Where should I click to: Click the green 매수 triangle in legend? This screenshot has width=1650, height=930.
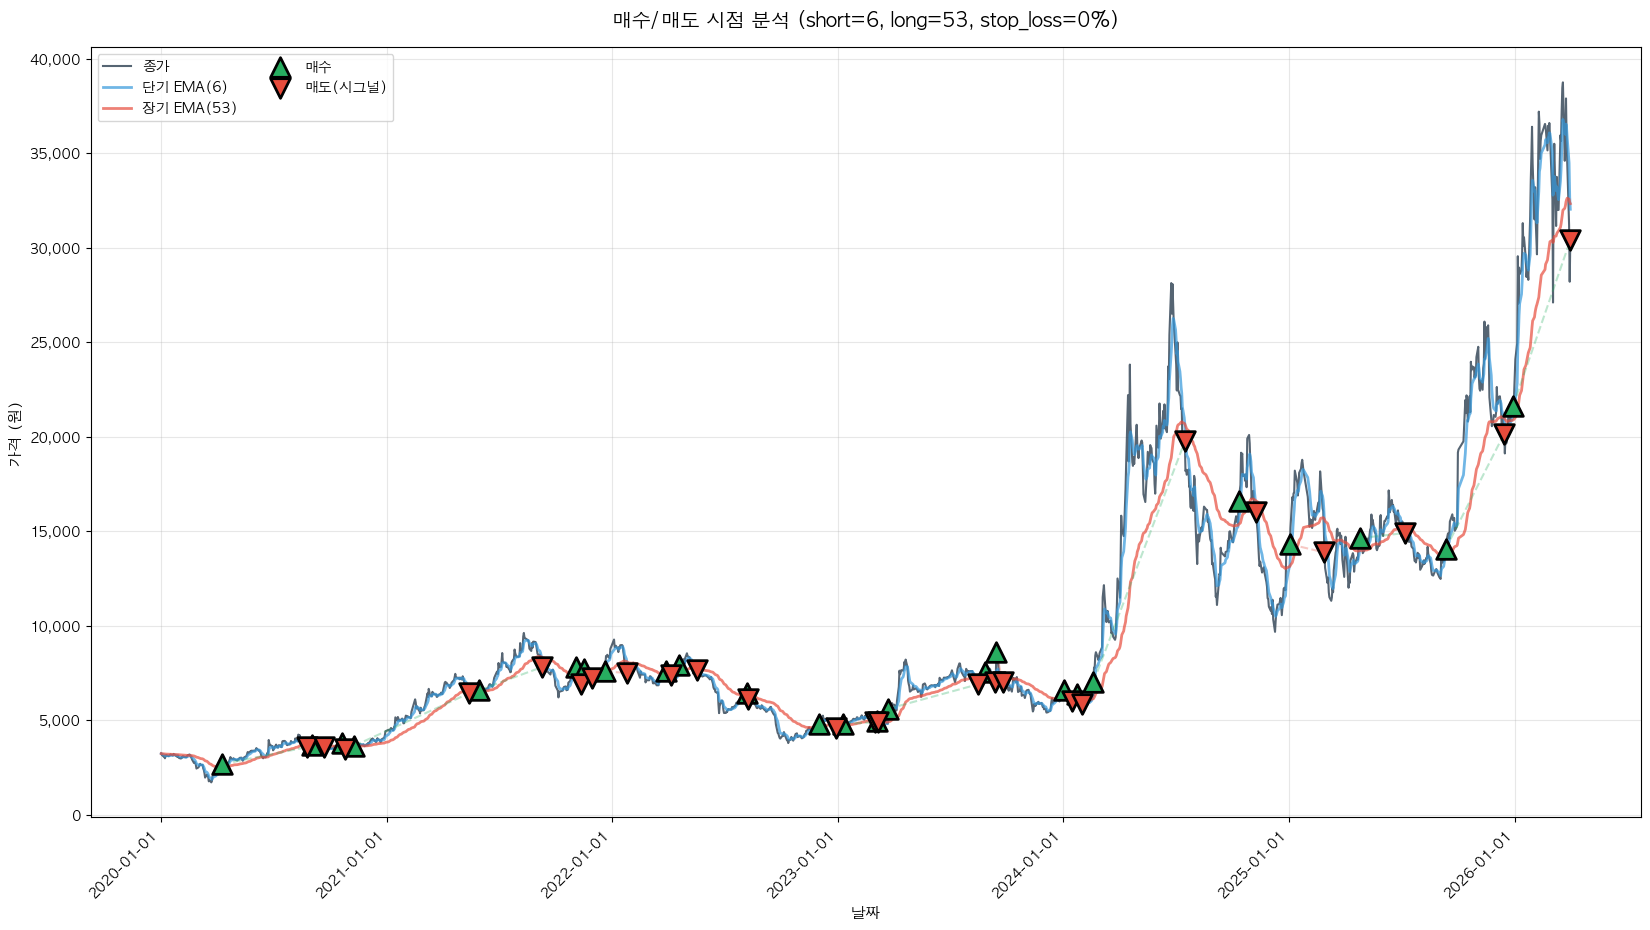pos(280,68)
